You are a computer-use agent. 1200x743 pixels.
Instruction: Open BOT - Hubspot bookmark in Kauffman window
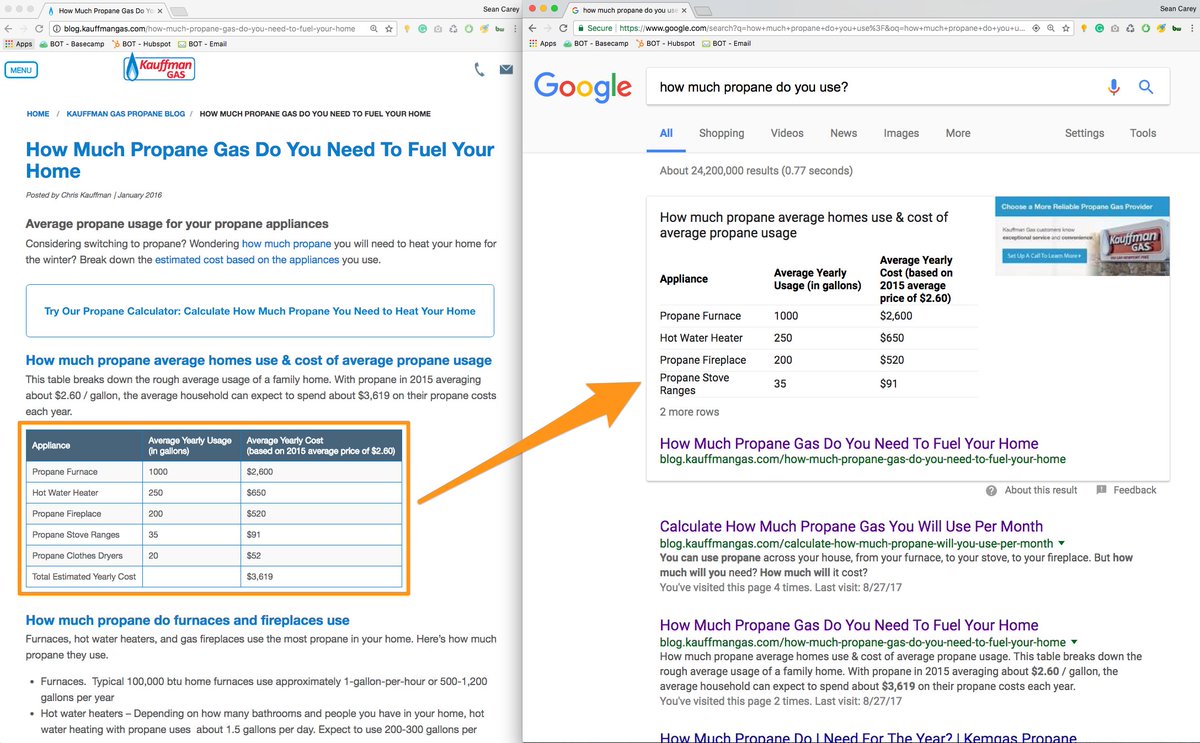point(141,44)
